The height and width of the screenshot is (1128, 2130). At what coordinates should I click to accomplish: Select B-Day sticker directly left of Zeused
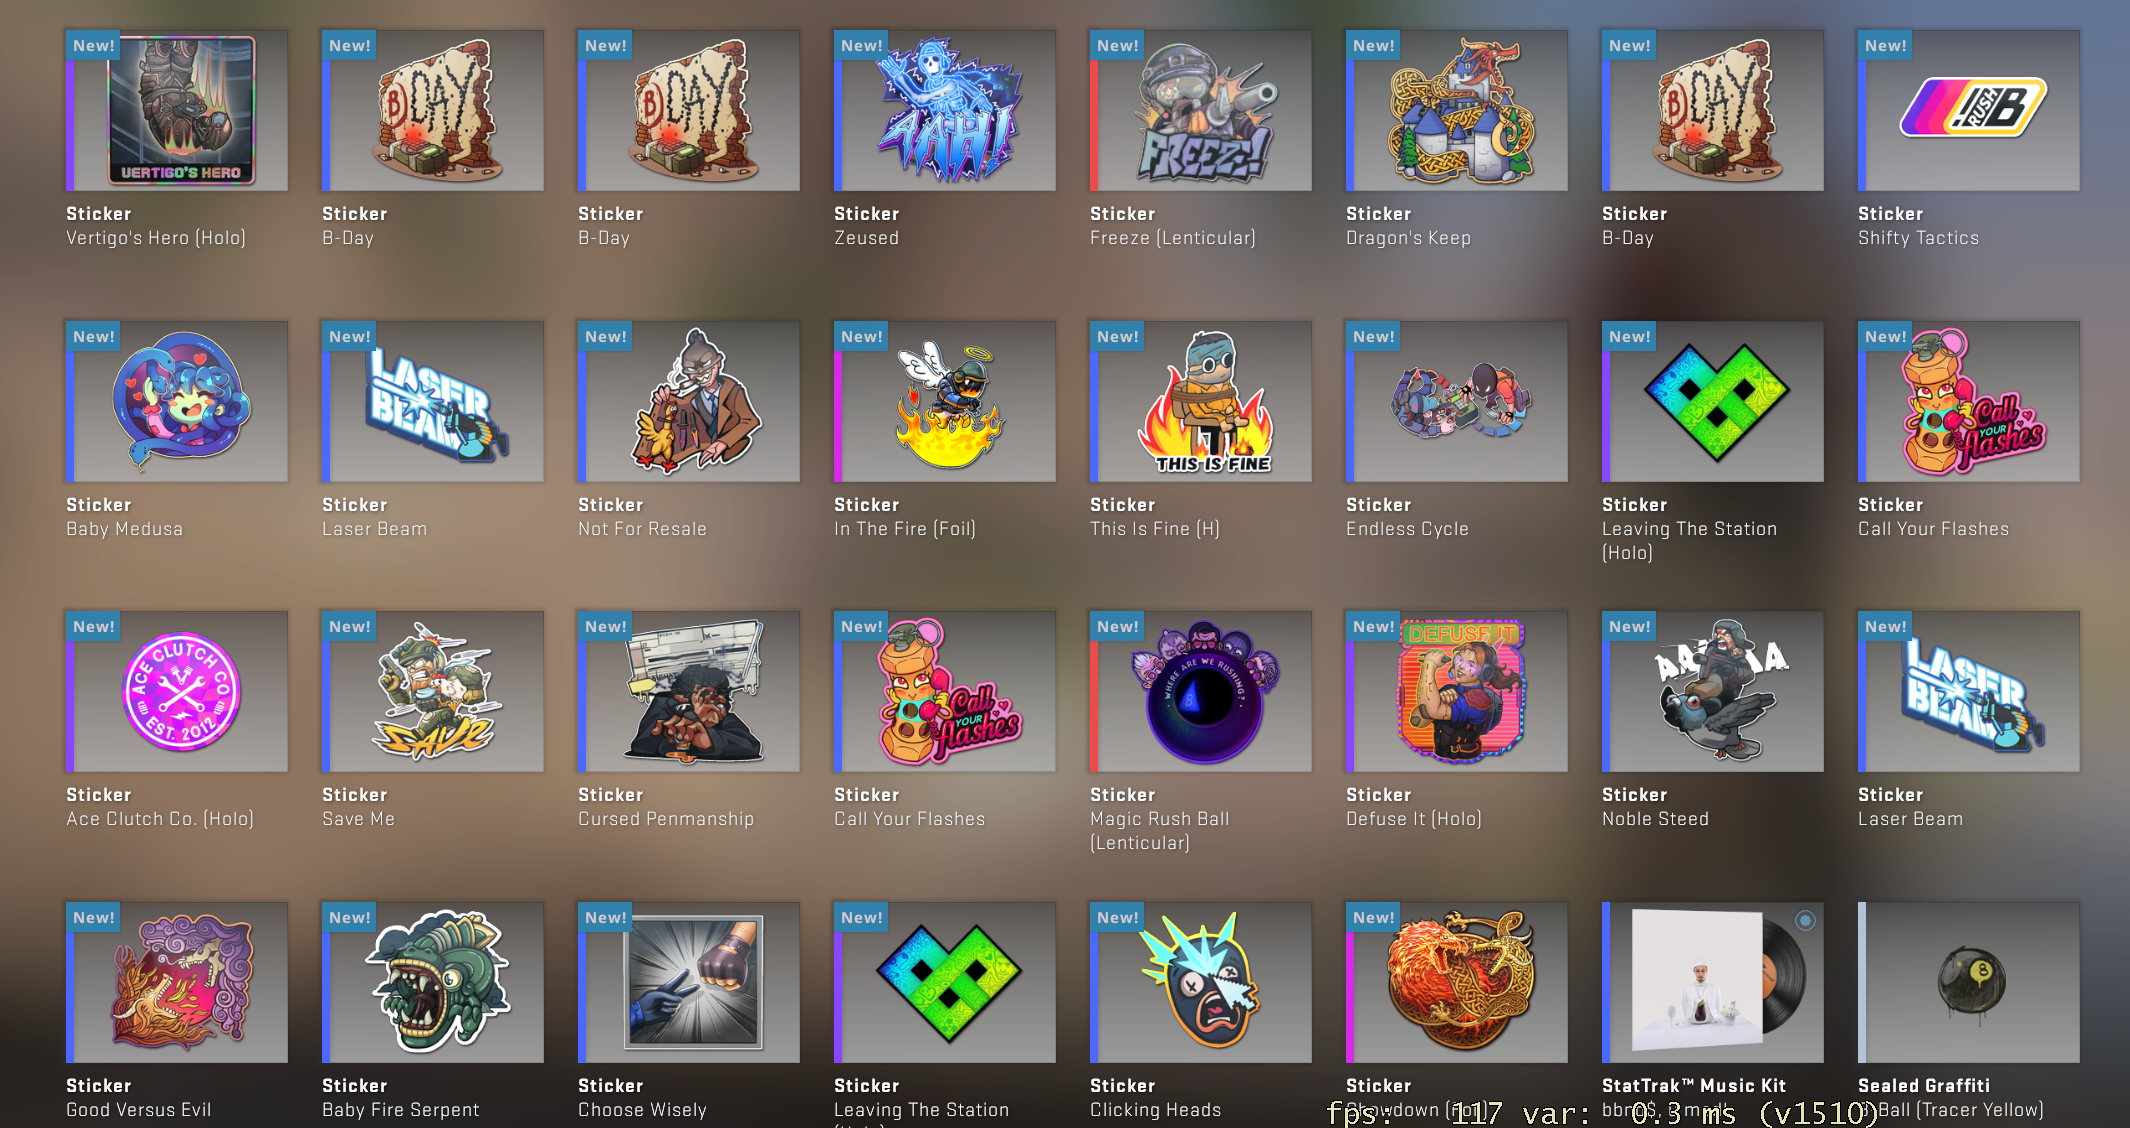coord(689,110)
